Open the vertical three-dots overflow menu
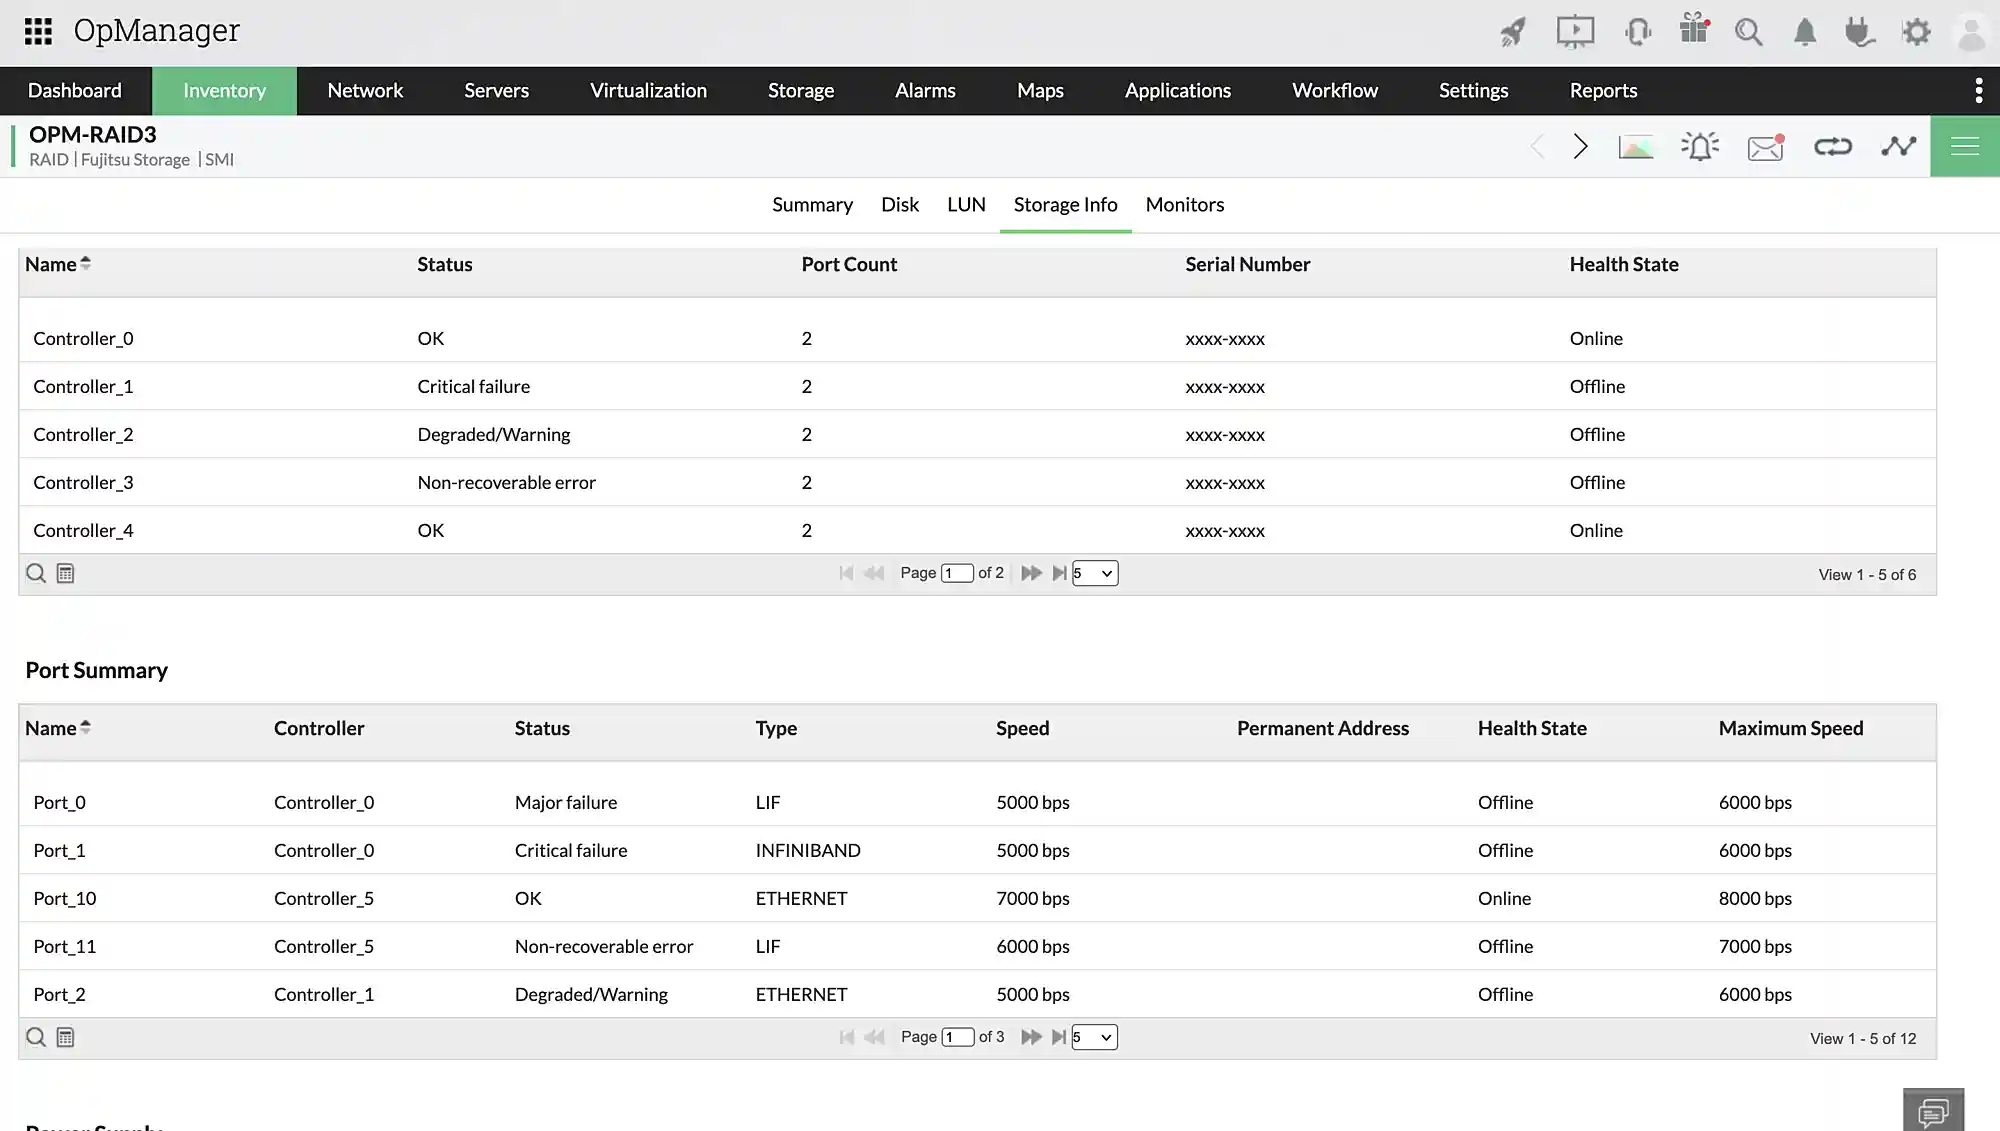This screenshot has width=2000, height=1131. coord(1978,91)
